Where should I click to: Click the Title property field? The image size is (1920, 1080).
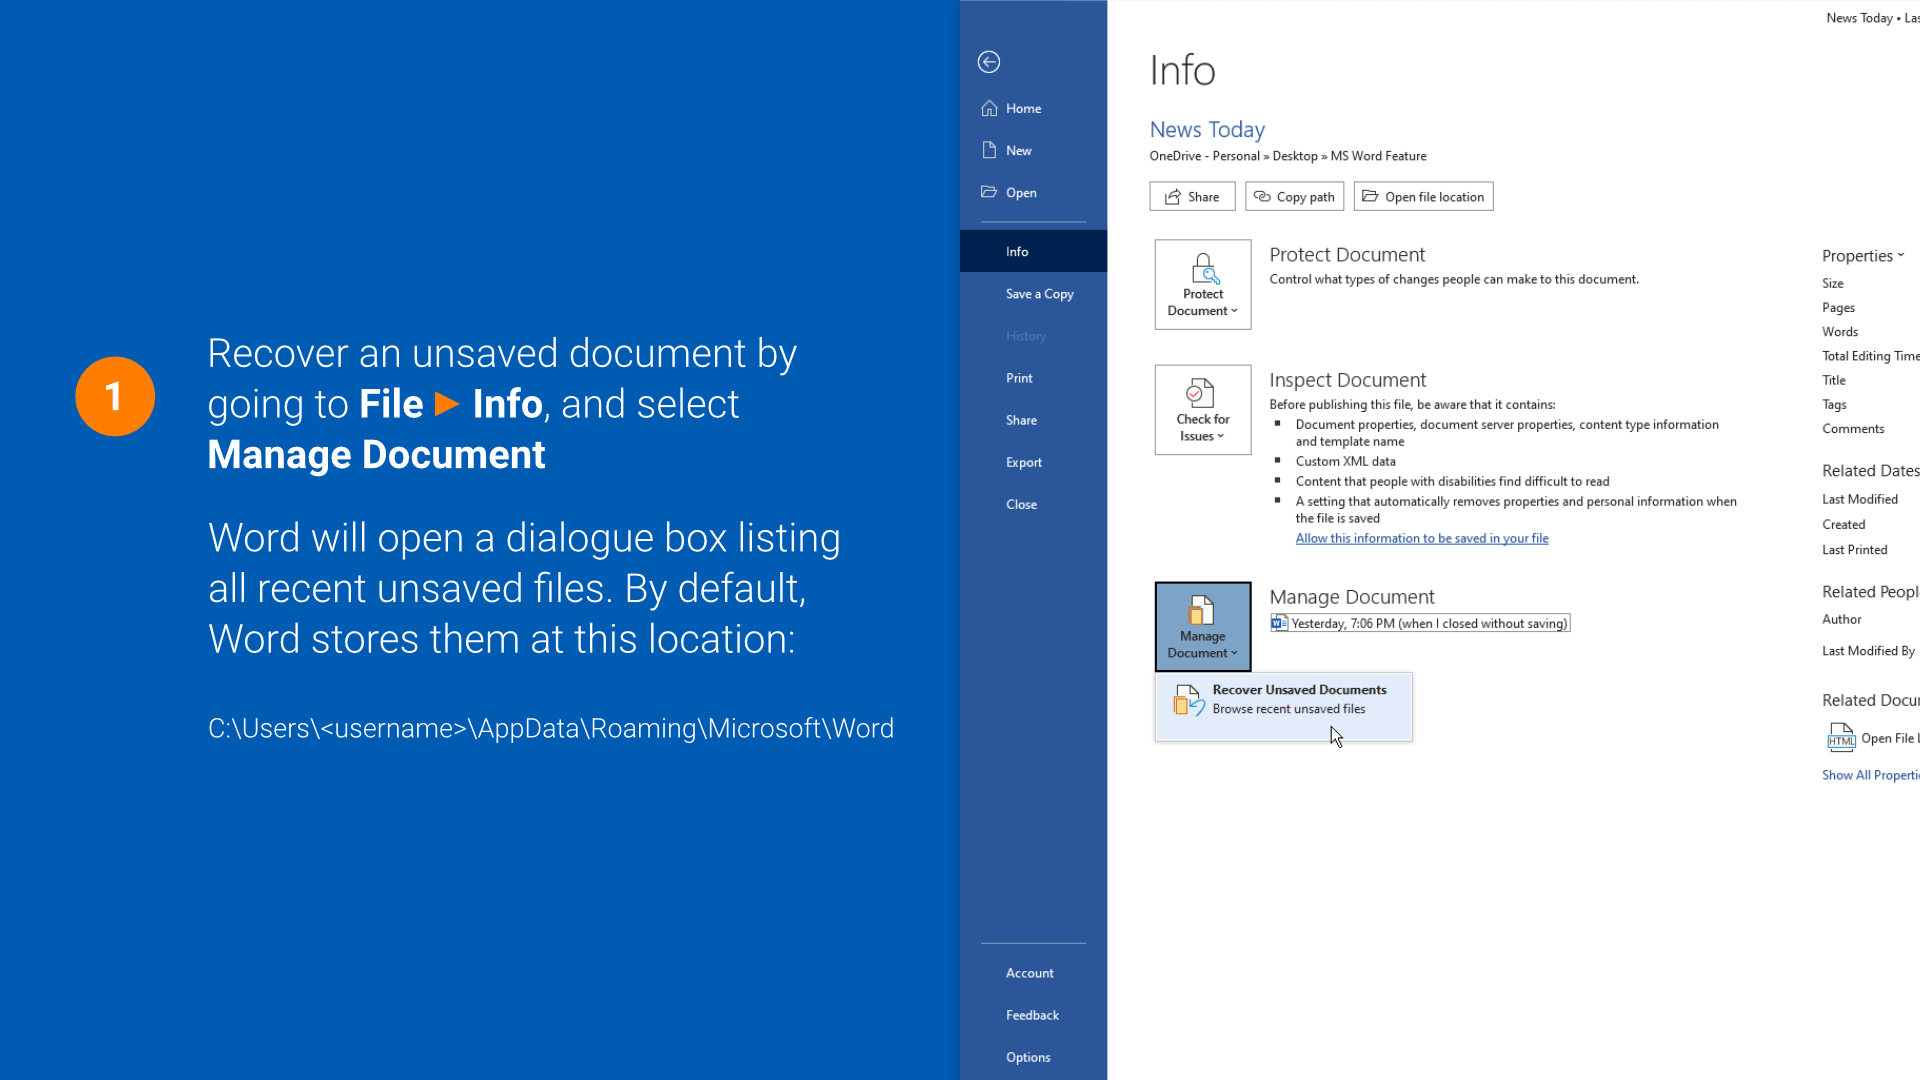click(1834, 380)
